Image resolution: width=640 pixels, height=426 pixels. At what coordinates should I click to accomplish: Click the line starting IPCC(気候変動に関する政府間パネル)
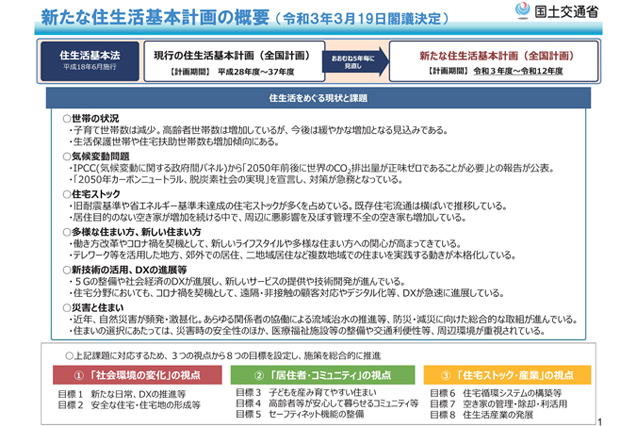312,168
